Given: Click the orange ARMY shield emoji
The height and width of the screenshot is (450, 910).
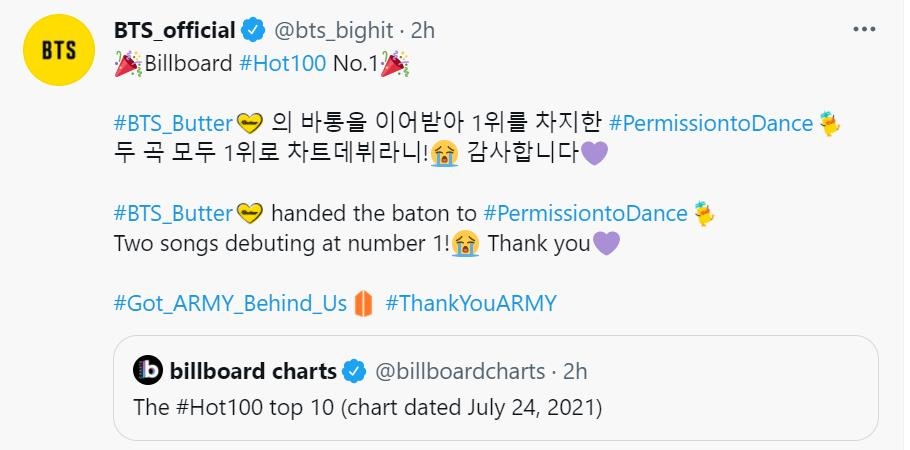Looking at the screenshot, I should click(364, 303).
